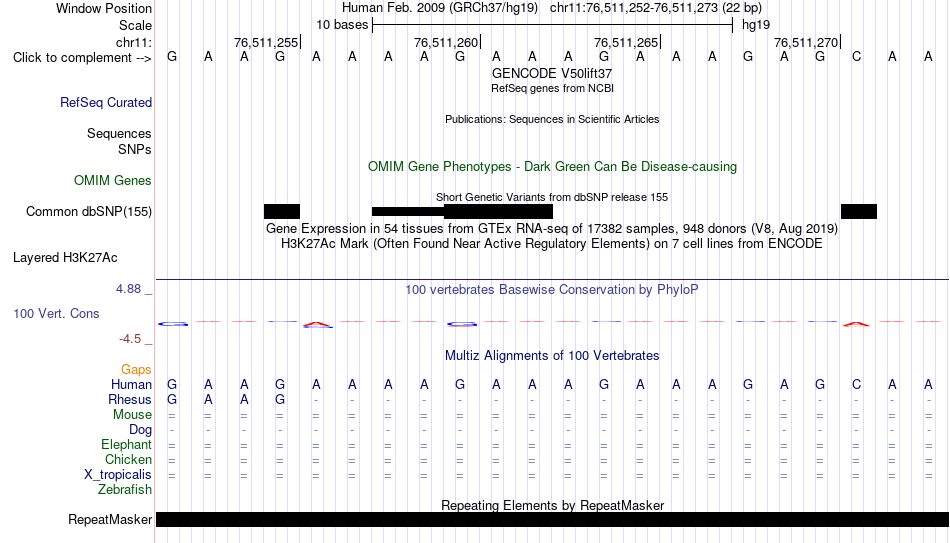This screenshot has height=543, width=950.
Task: Click '100 vertebrates Basewise Conservation by PhyloP' title
Action: click(552, 290)
